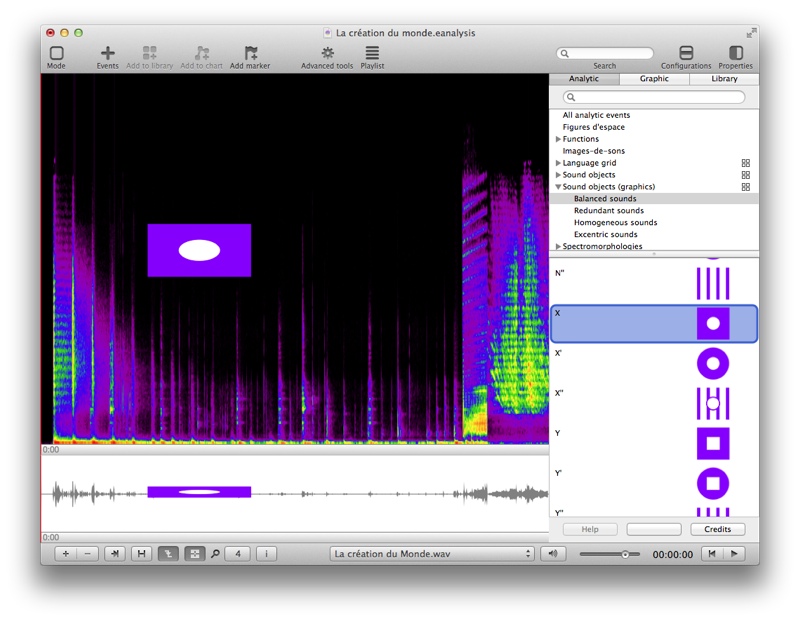800x621 pixels.
Task: Rewind to start with skip-back button
Action: [712, 554]
